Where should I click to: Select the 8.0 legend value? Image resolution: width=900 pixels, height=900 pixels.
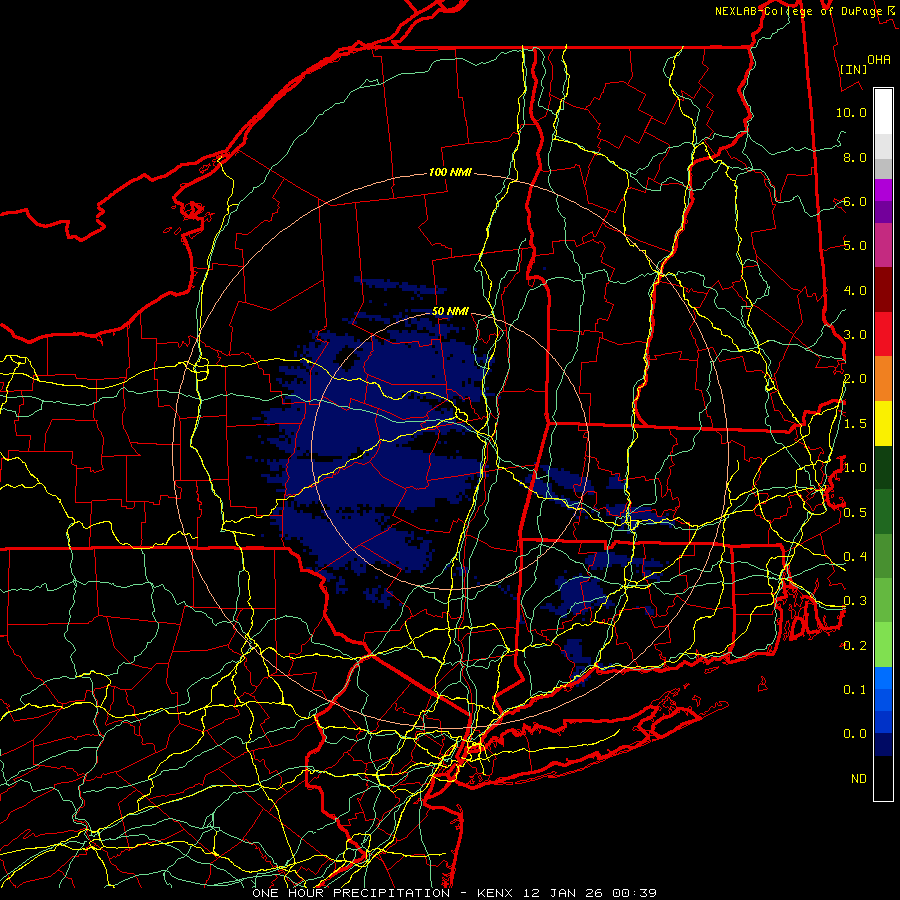click(855, 157)
